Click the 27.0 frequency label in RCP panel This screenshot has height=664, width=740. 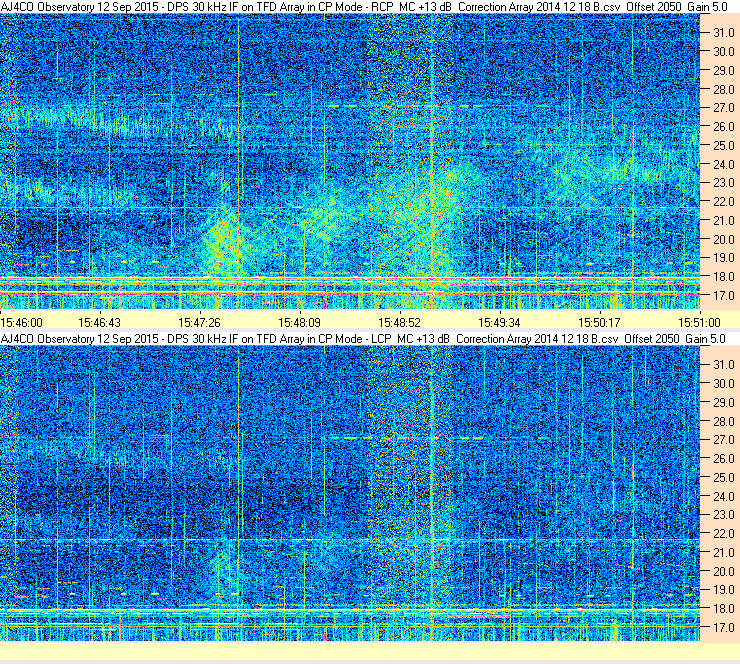pyautogui.click(x=724, y=108)
